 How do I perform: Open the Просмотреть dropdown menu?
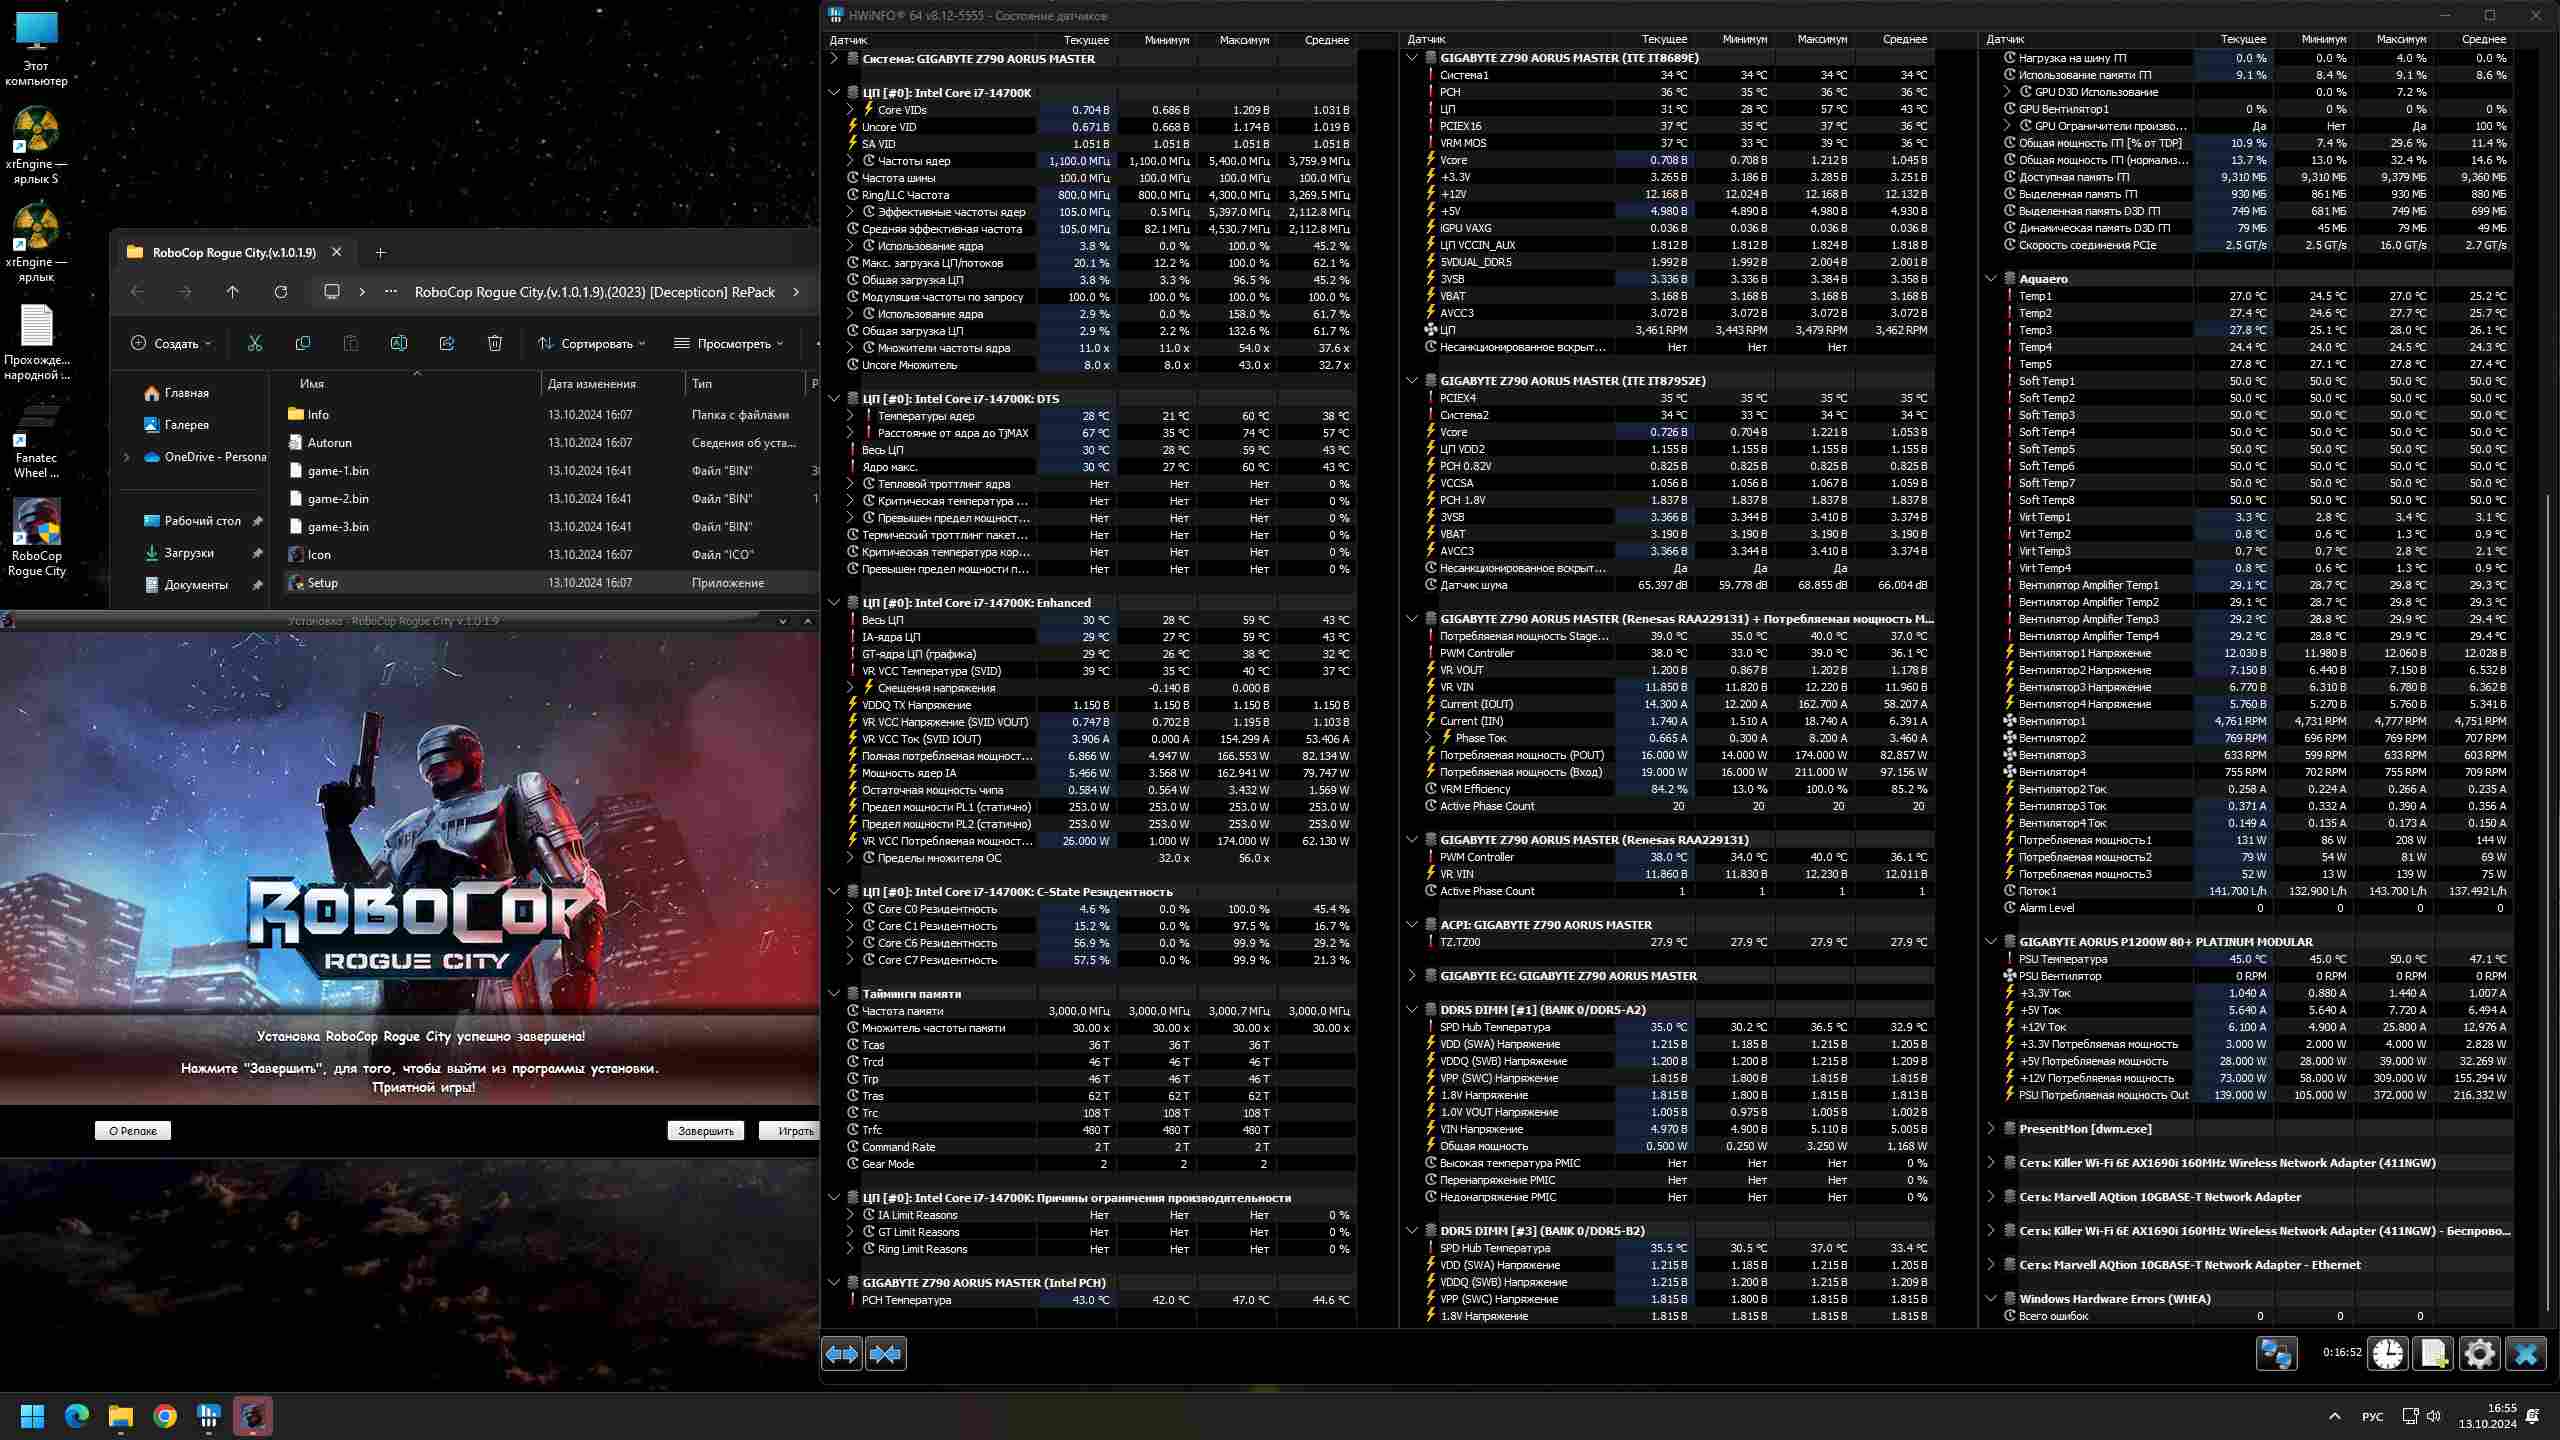point(728,343)
